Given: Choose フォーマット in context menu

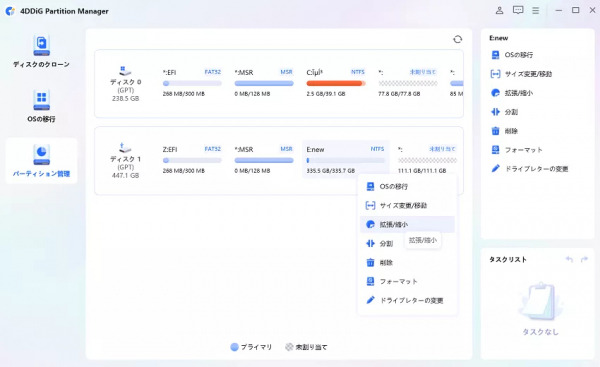Looking at the screenshot, I should point(407,281).
